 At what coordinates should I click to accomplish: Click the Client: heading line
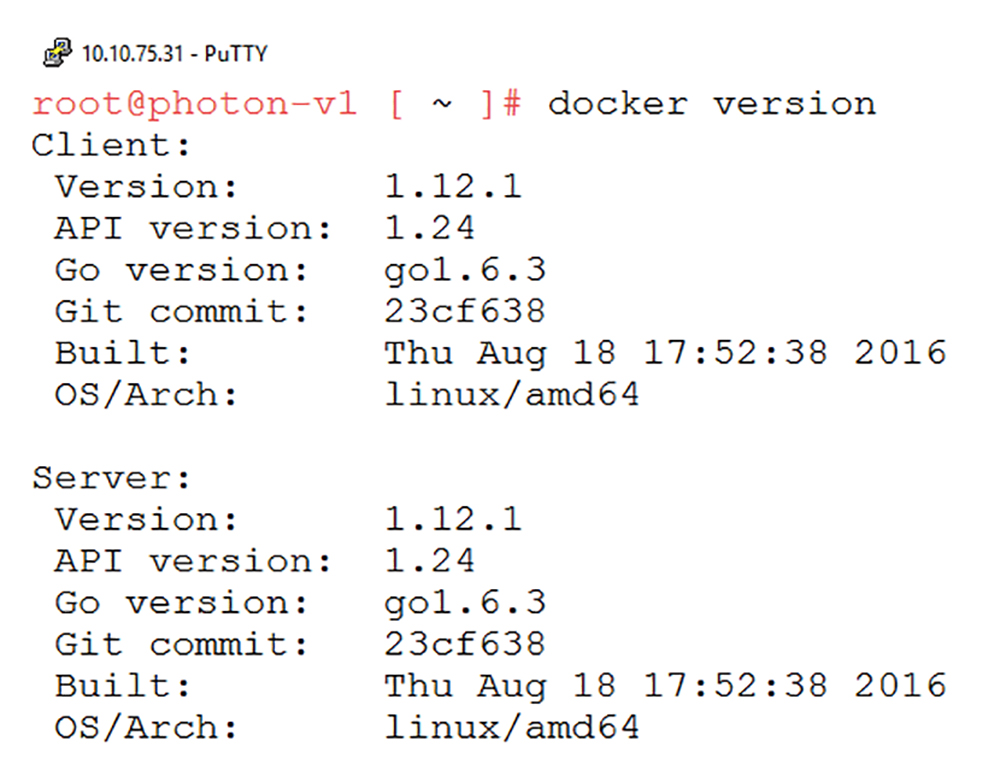(x=112, y=145)
